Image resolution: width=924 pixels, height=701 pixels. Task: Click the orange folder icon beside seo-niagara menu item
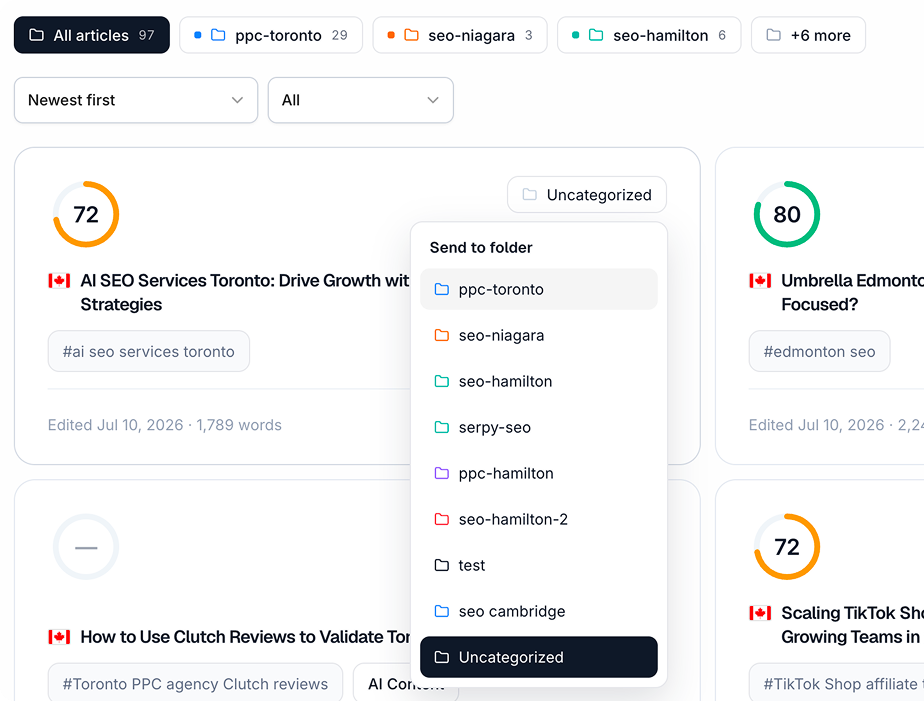(441, 335)
